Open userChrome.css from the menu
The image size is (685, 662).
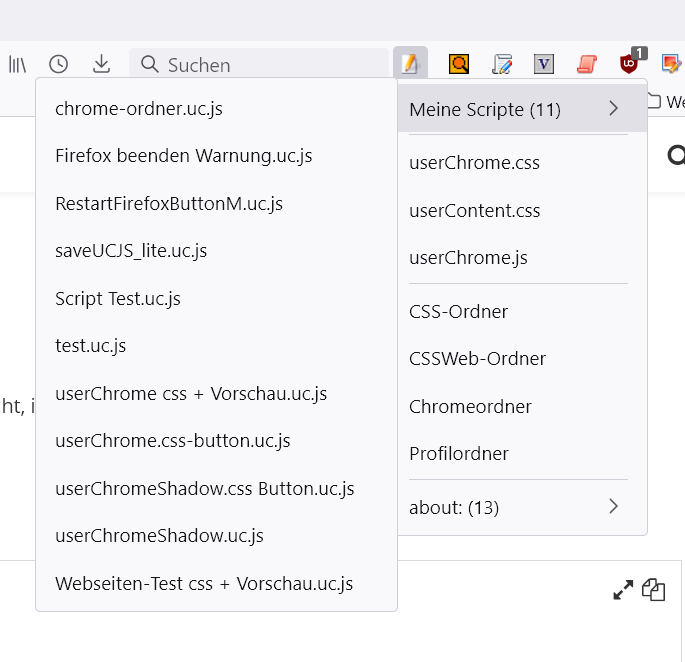474,163
